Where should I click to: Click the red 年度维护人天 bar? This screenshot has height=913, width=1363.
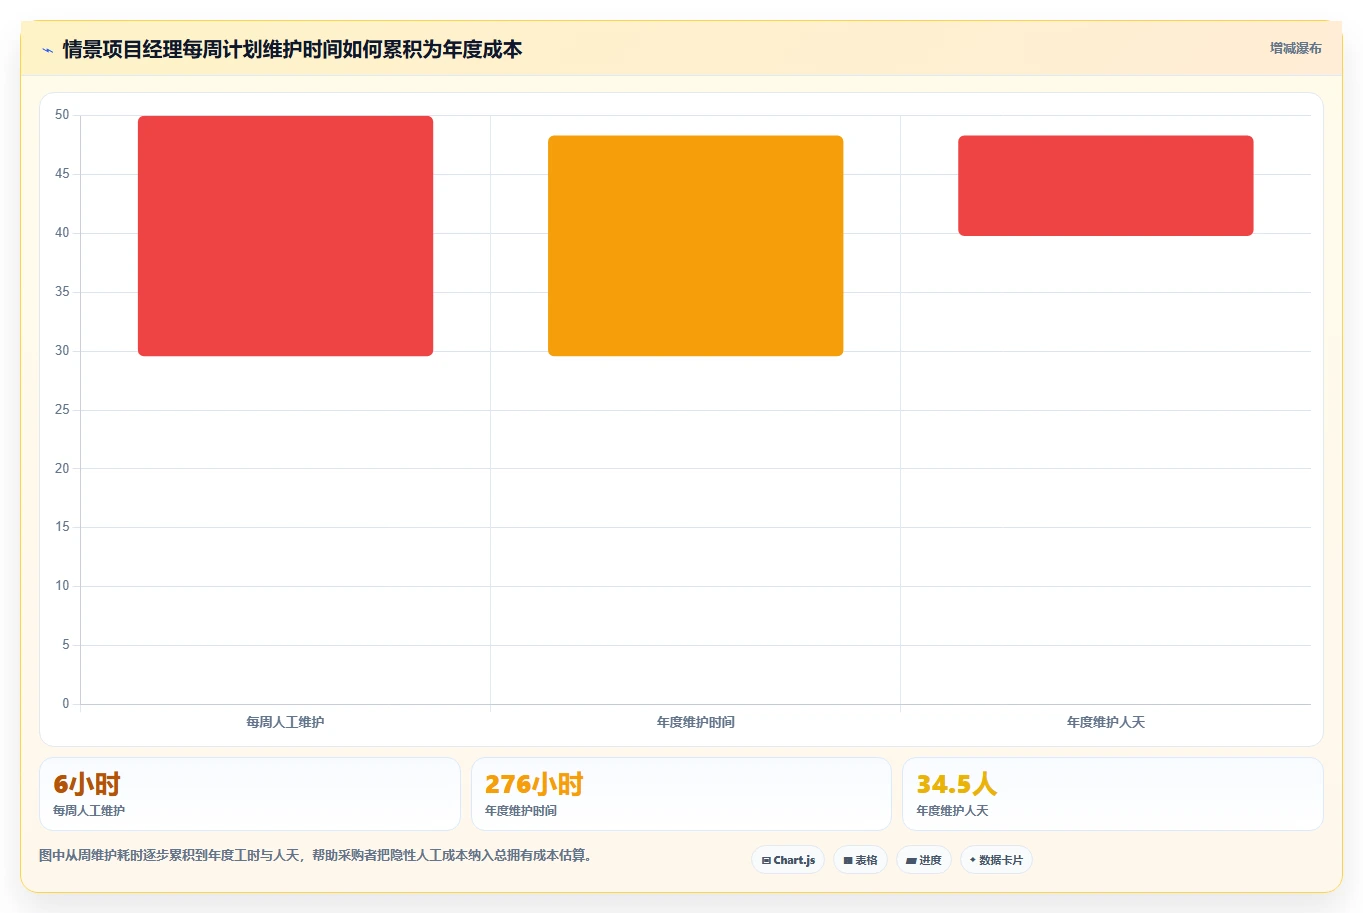point(1105,186)
